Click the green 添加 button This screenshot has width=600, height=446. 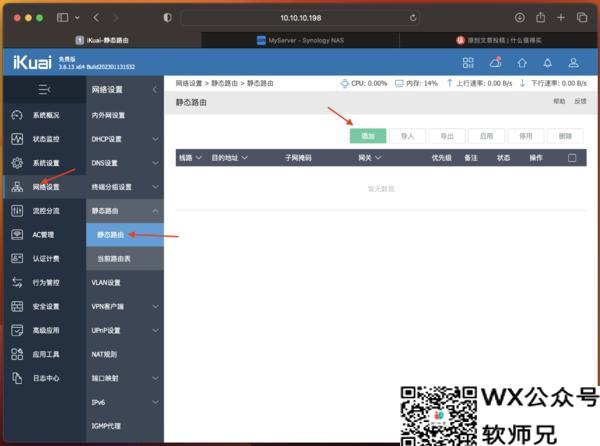tap(367, 135)
